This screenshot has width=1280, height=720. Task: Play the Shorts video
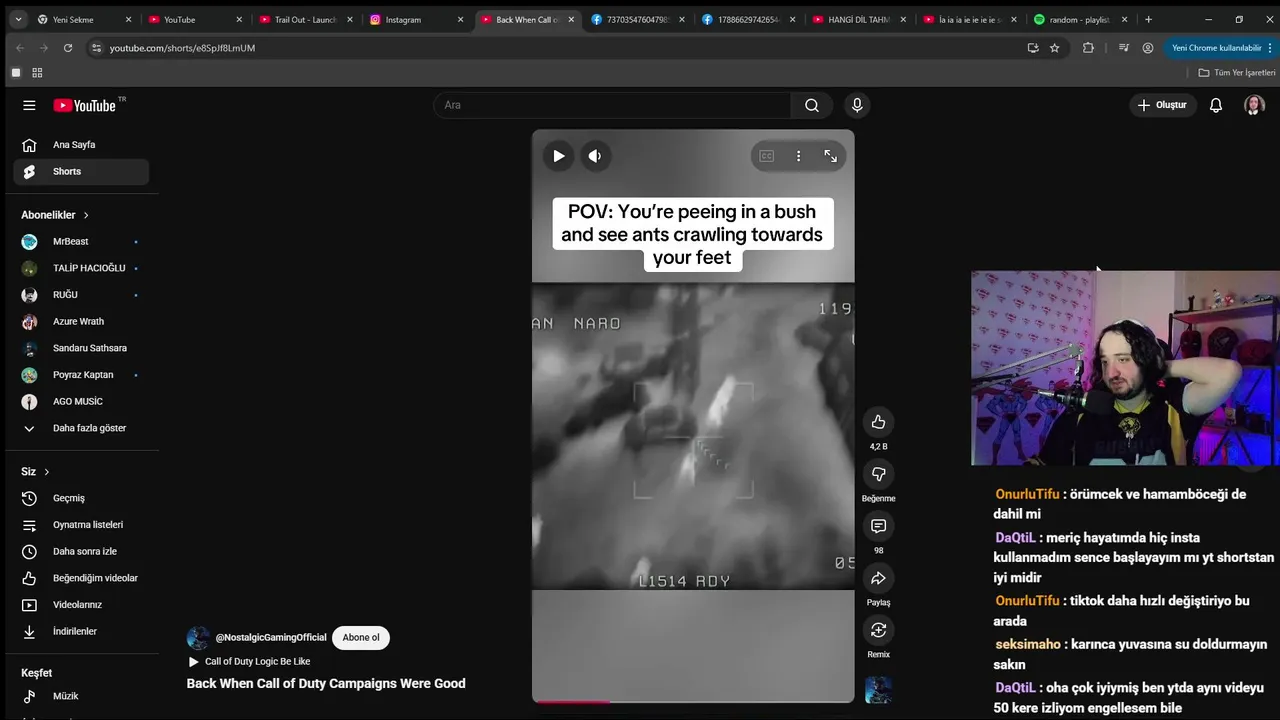559,156
